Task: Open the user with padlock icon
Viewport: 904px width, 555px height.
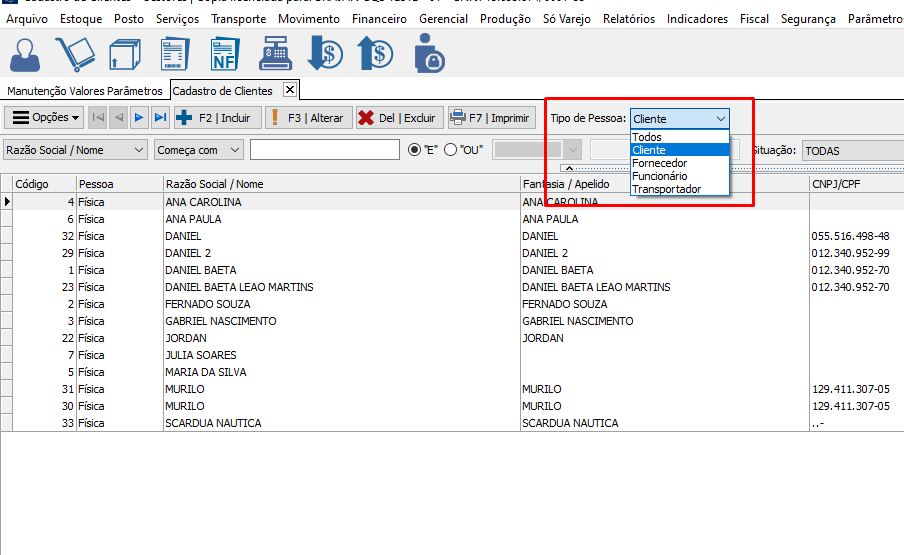Action: [428, 54]
